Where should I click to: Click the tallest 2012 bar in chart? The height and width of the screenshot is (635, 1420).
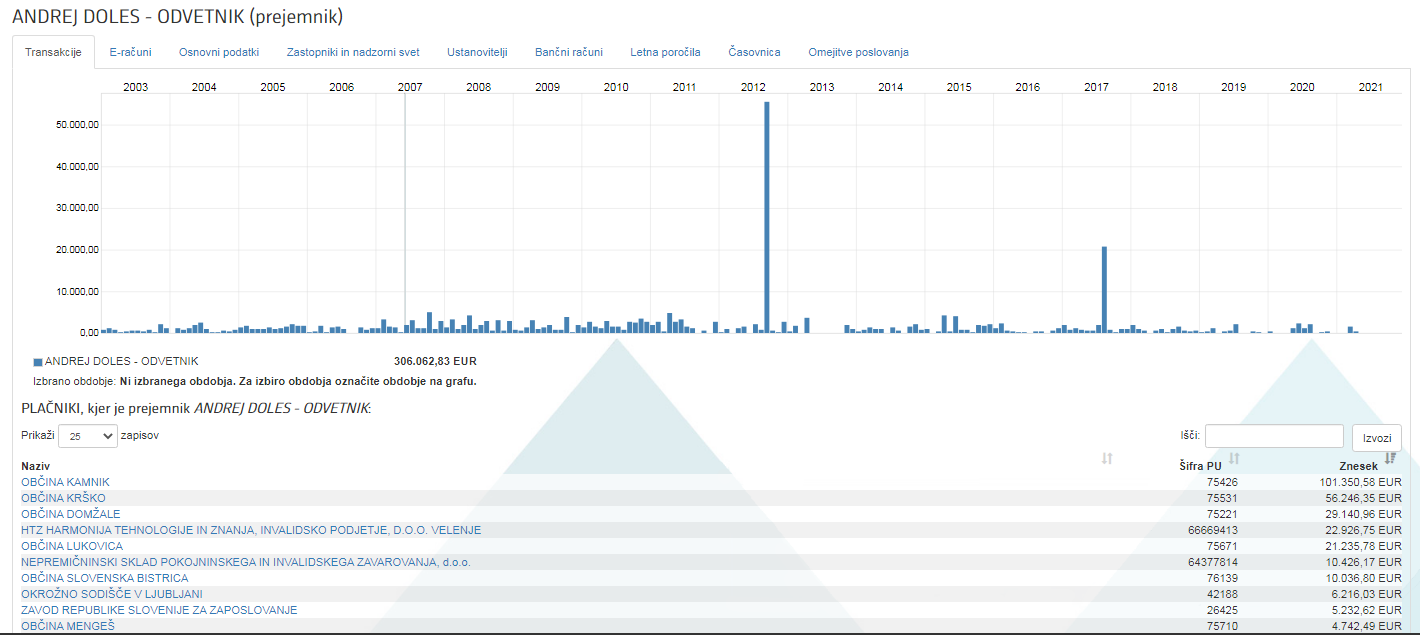point(767,215)
